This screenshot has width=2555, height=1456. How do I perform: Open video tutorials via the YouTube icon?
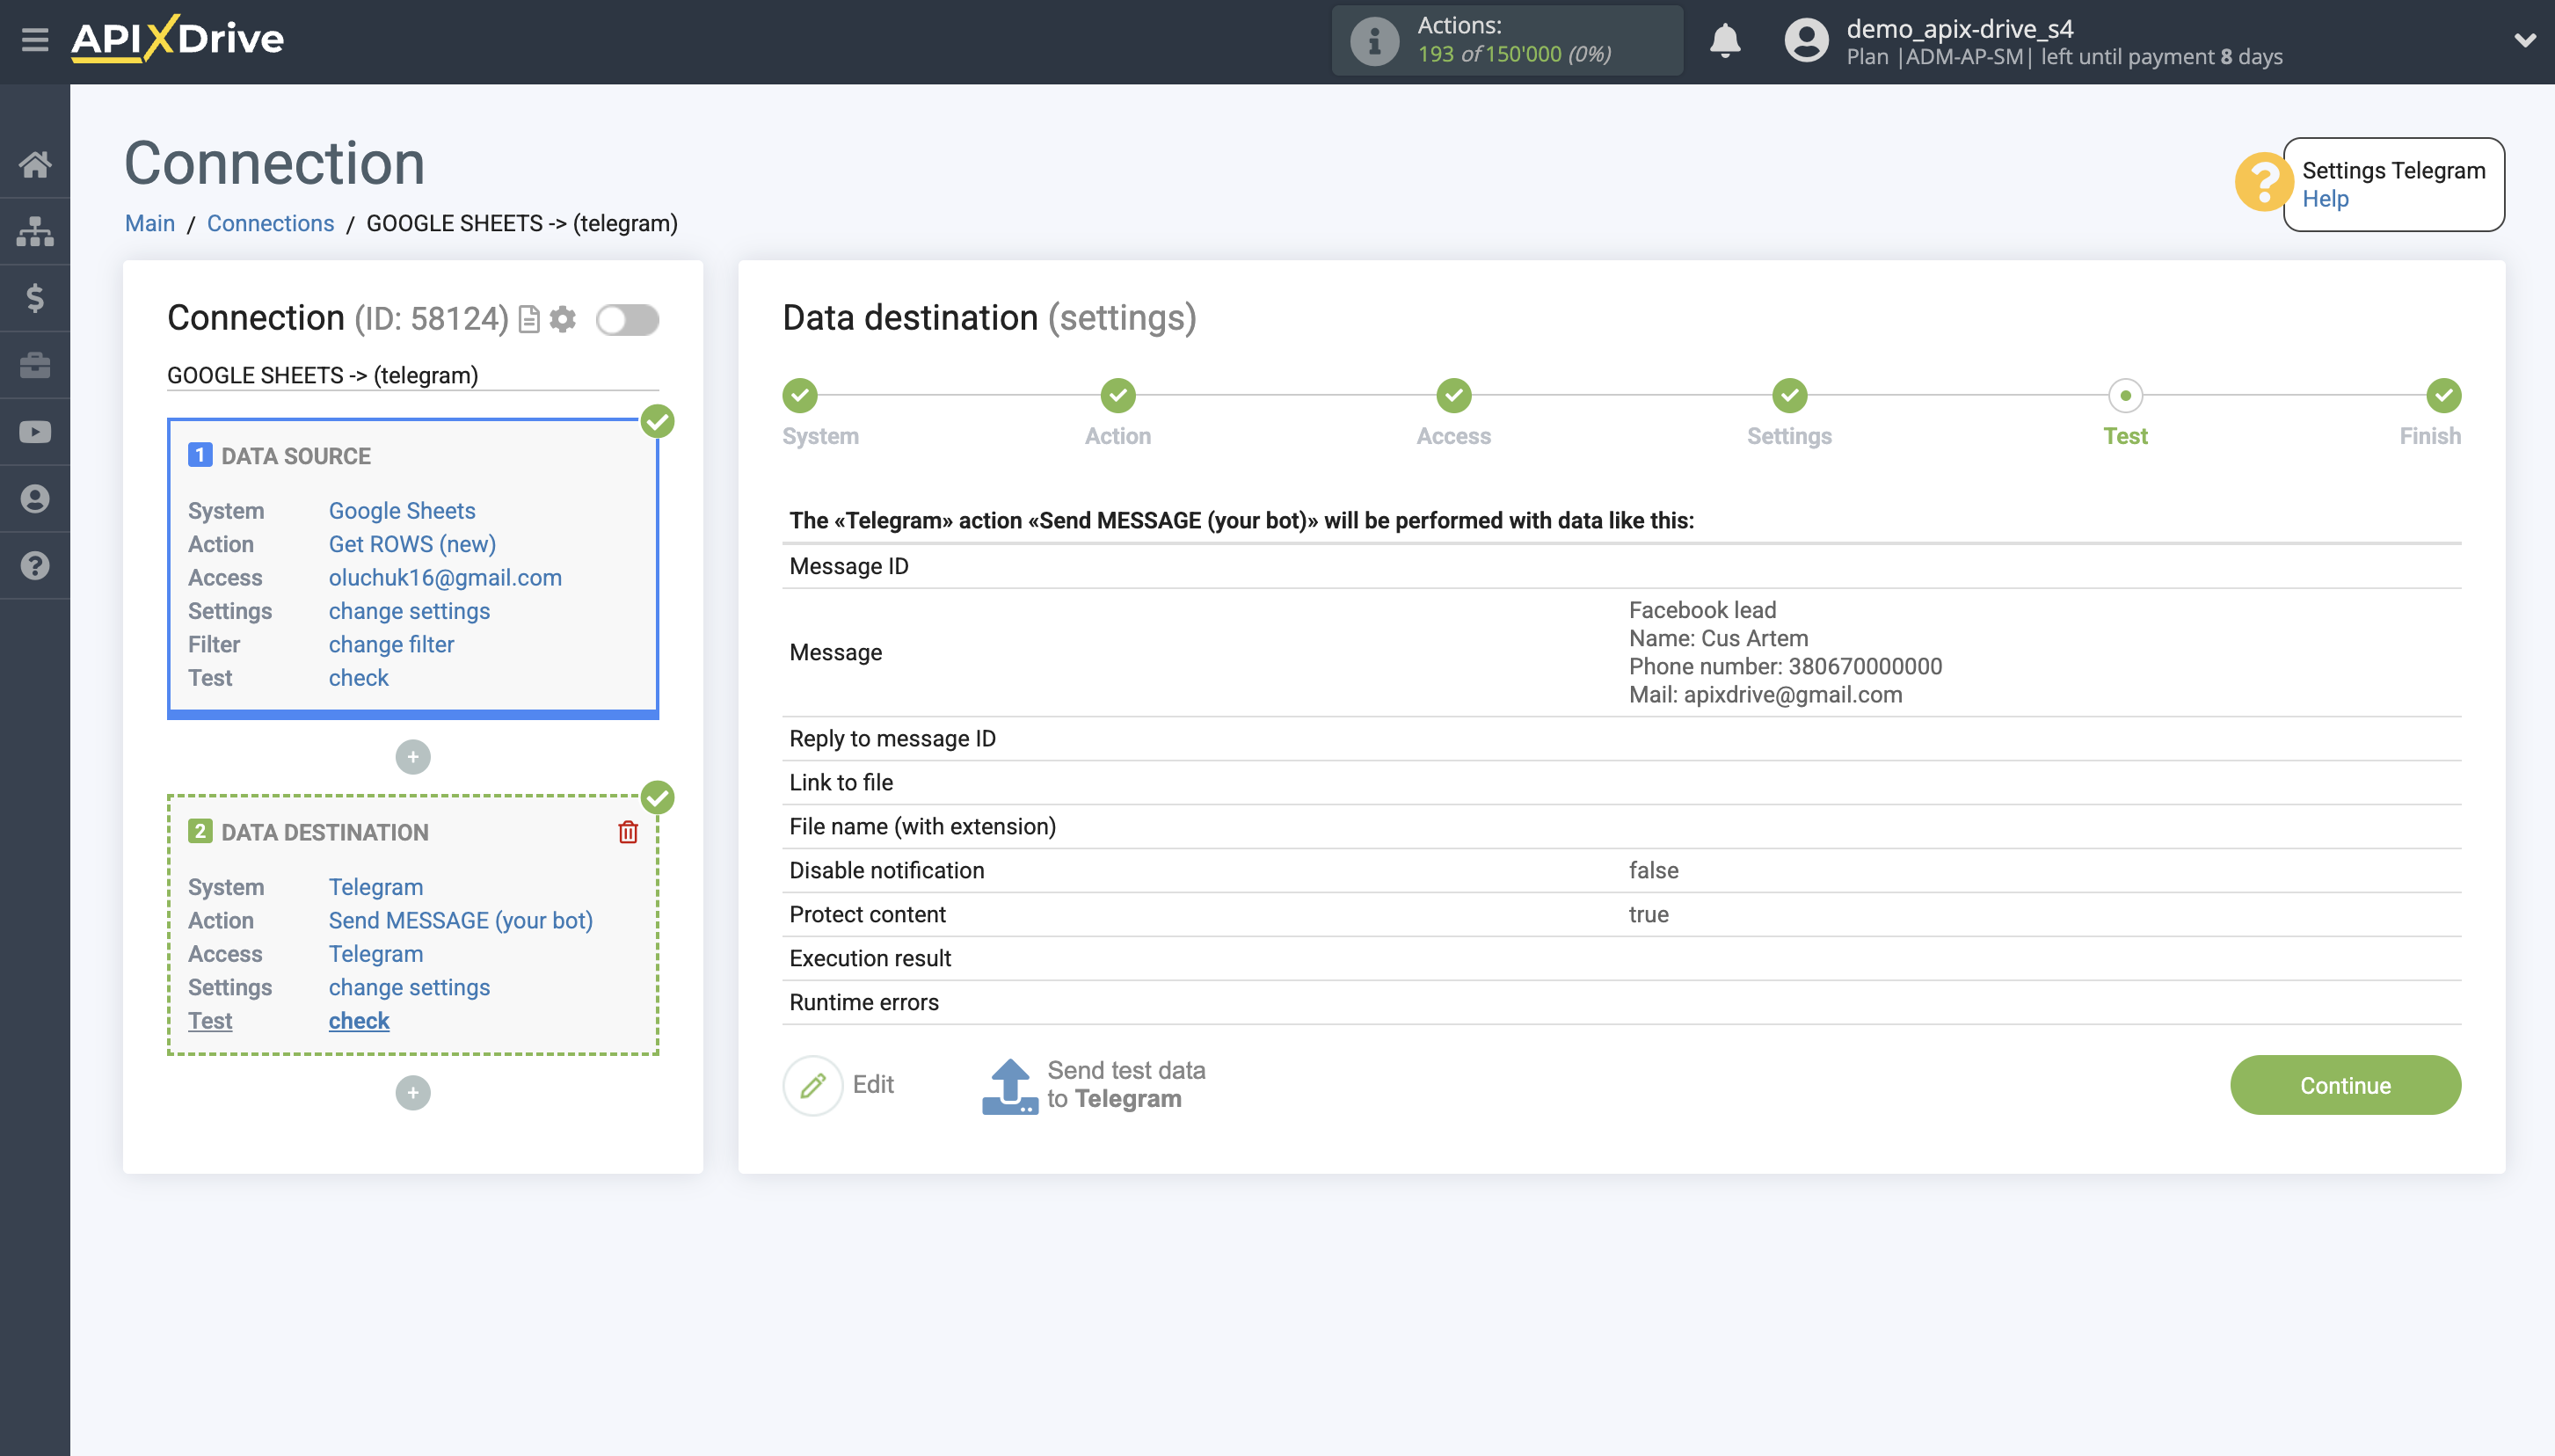click(36, 431)
